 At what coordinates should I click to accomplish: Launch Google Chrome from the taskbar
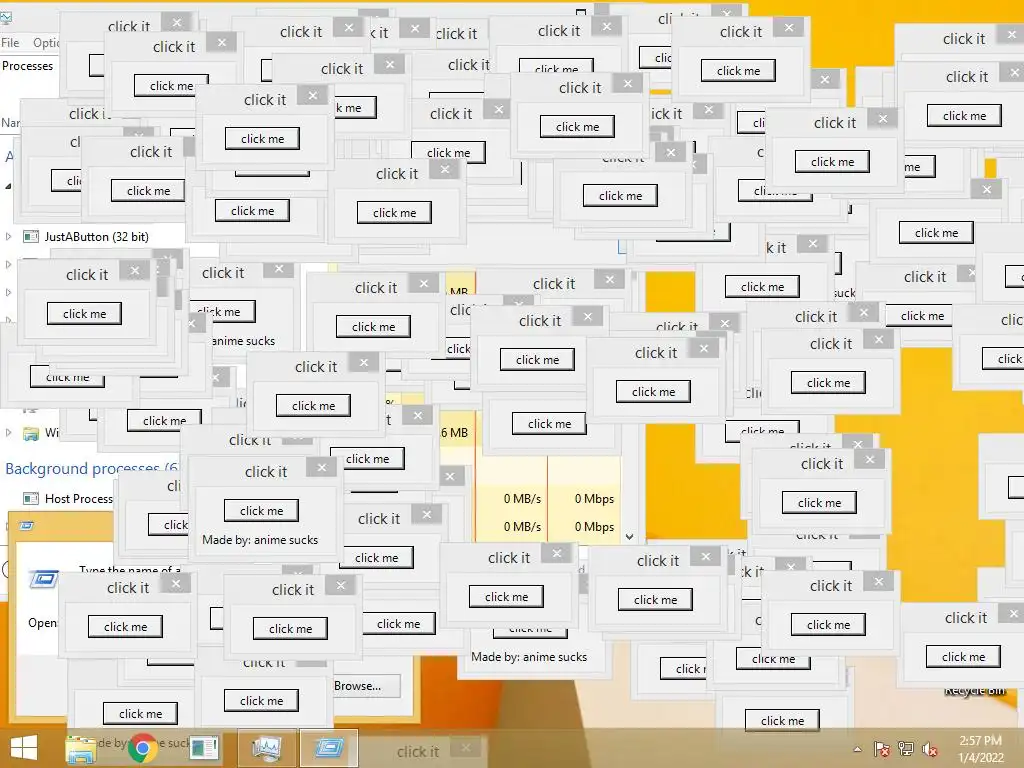[x=143, y=748]
